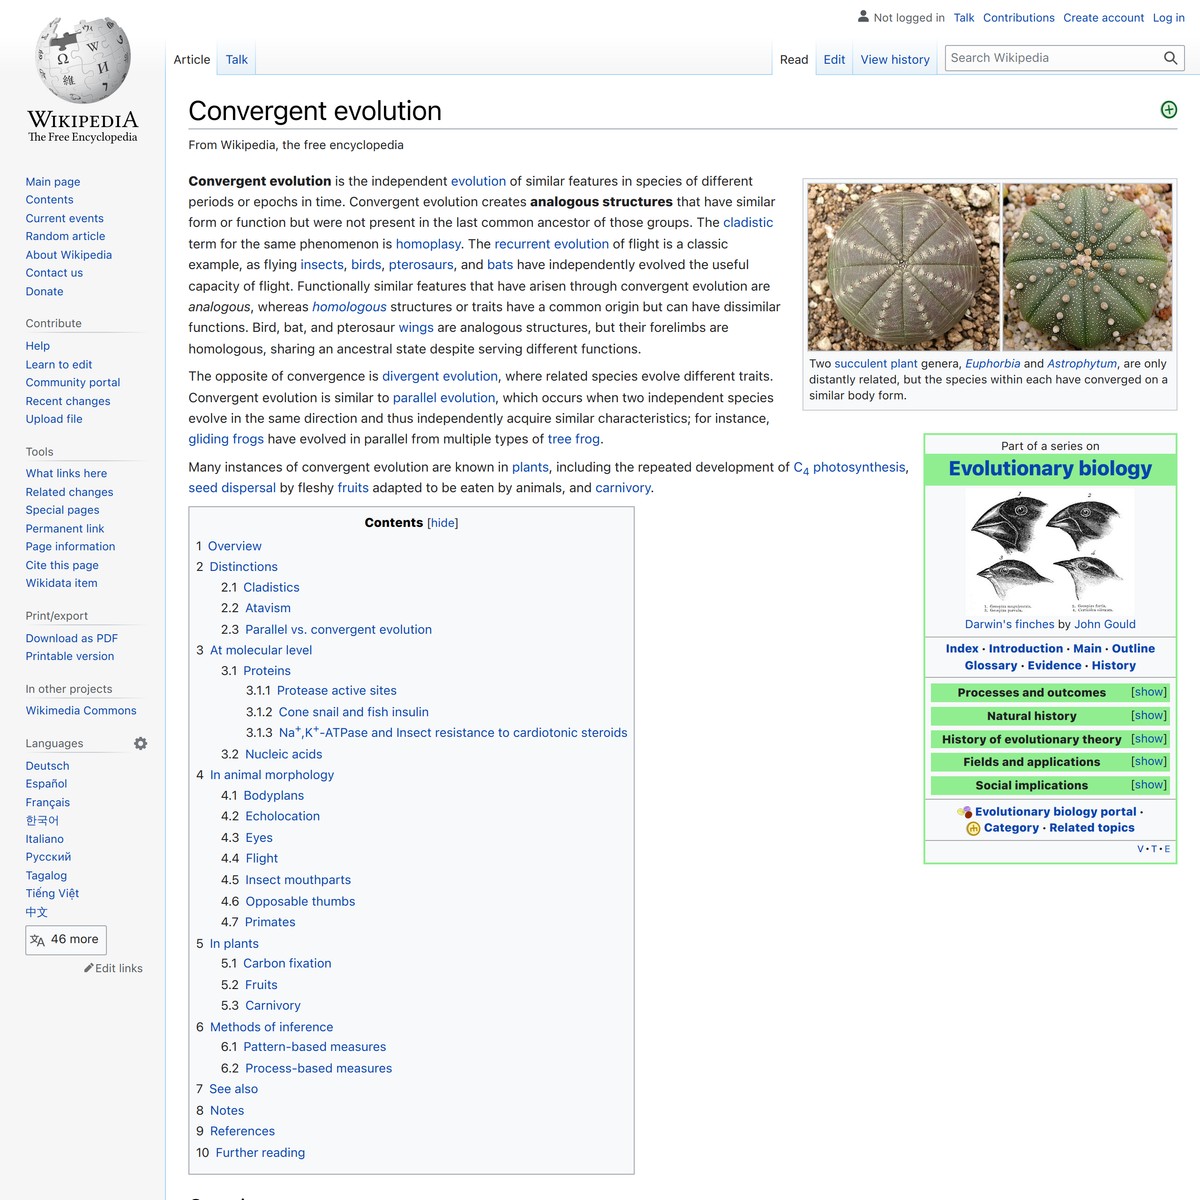The image size is (1200, 1200).
Task: Follow the homoplasy hyperlink
Action: [428, 243]
